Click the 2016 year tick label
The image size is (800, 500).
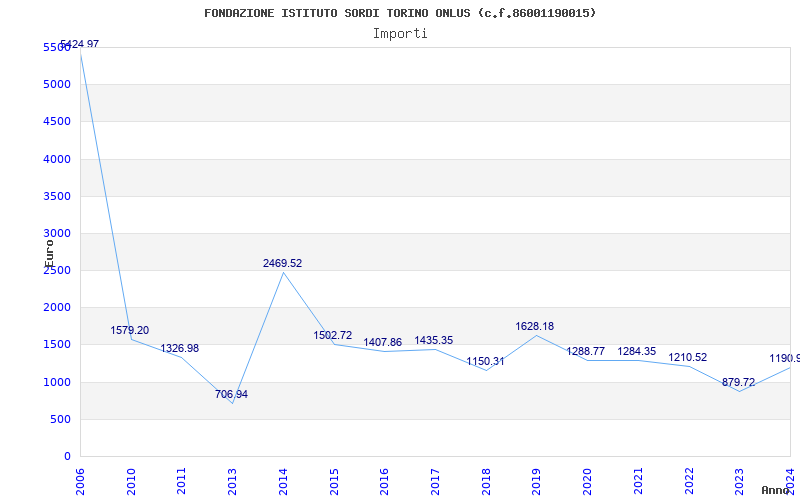(385, 478)
